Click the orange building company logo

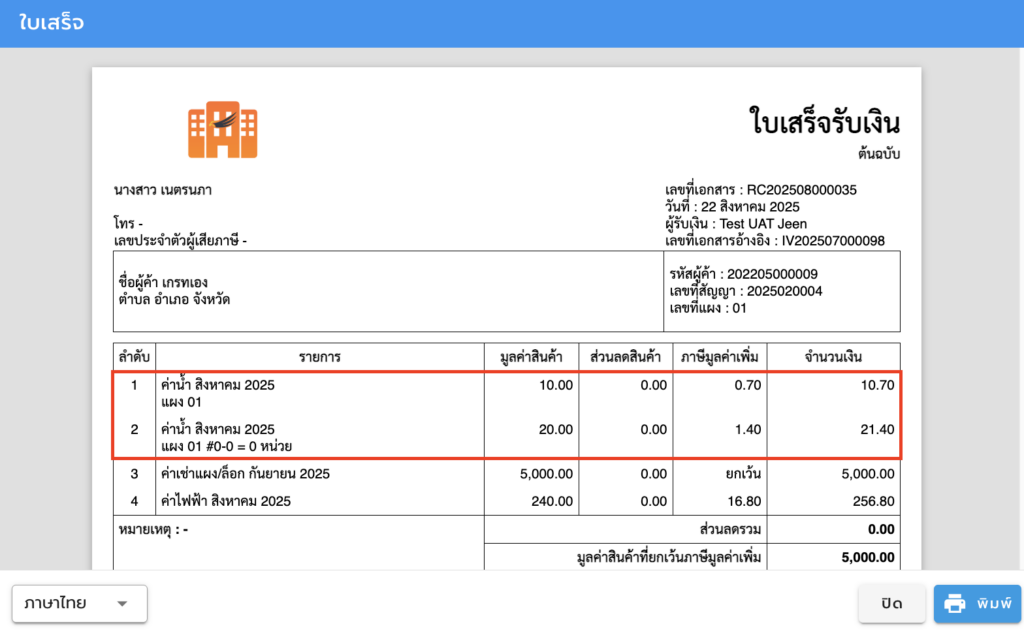[223, 129]
